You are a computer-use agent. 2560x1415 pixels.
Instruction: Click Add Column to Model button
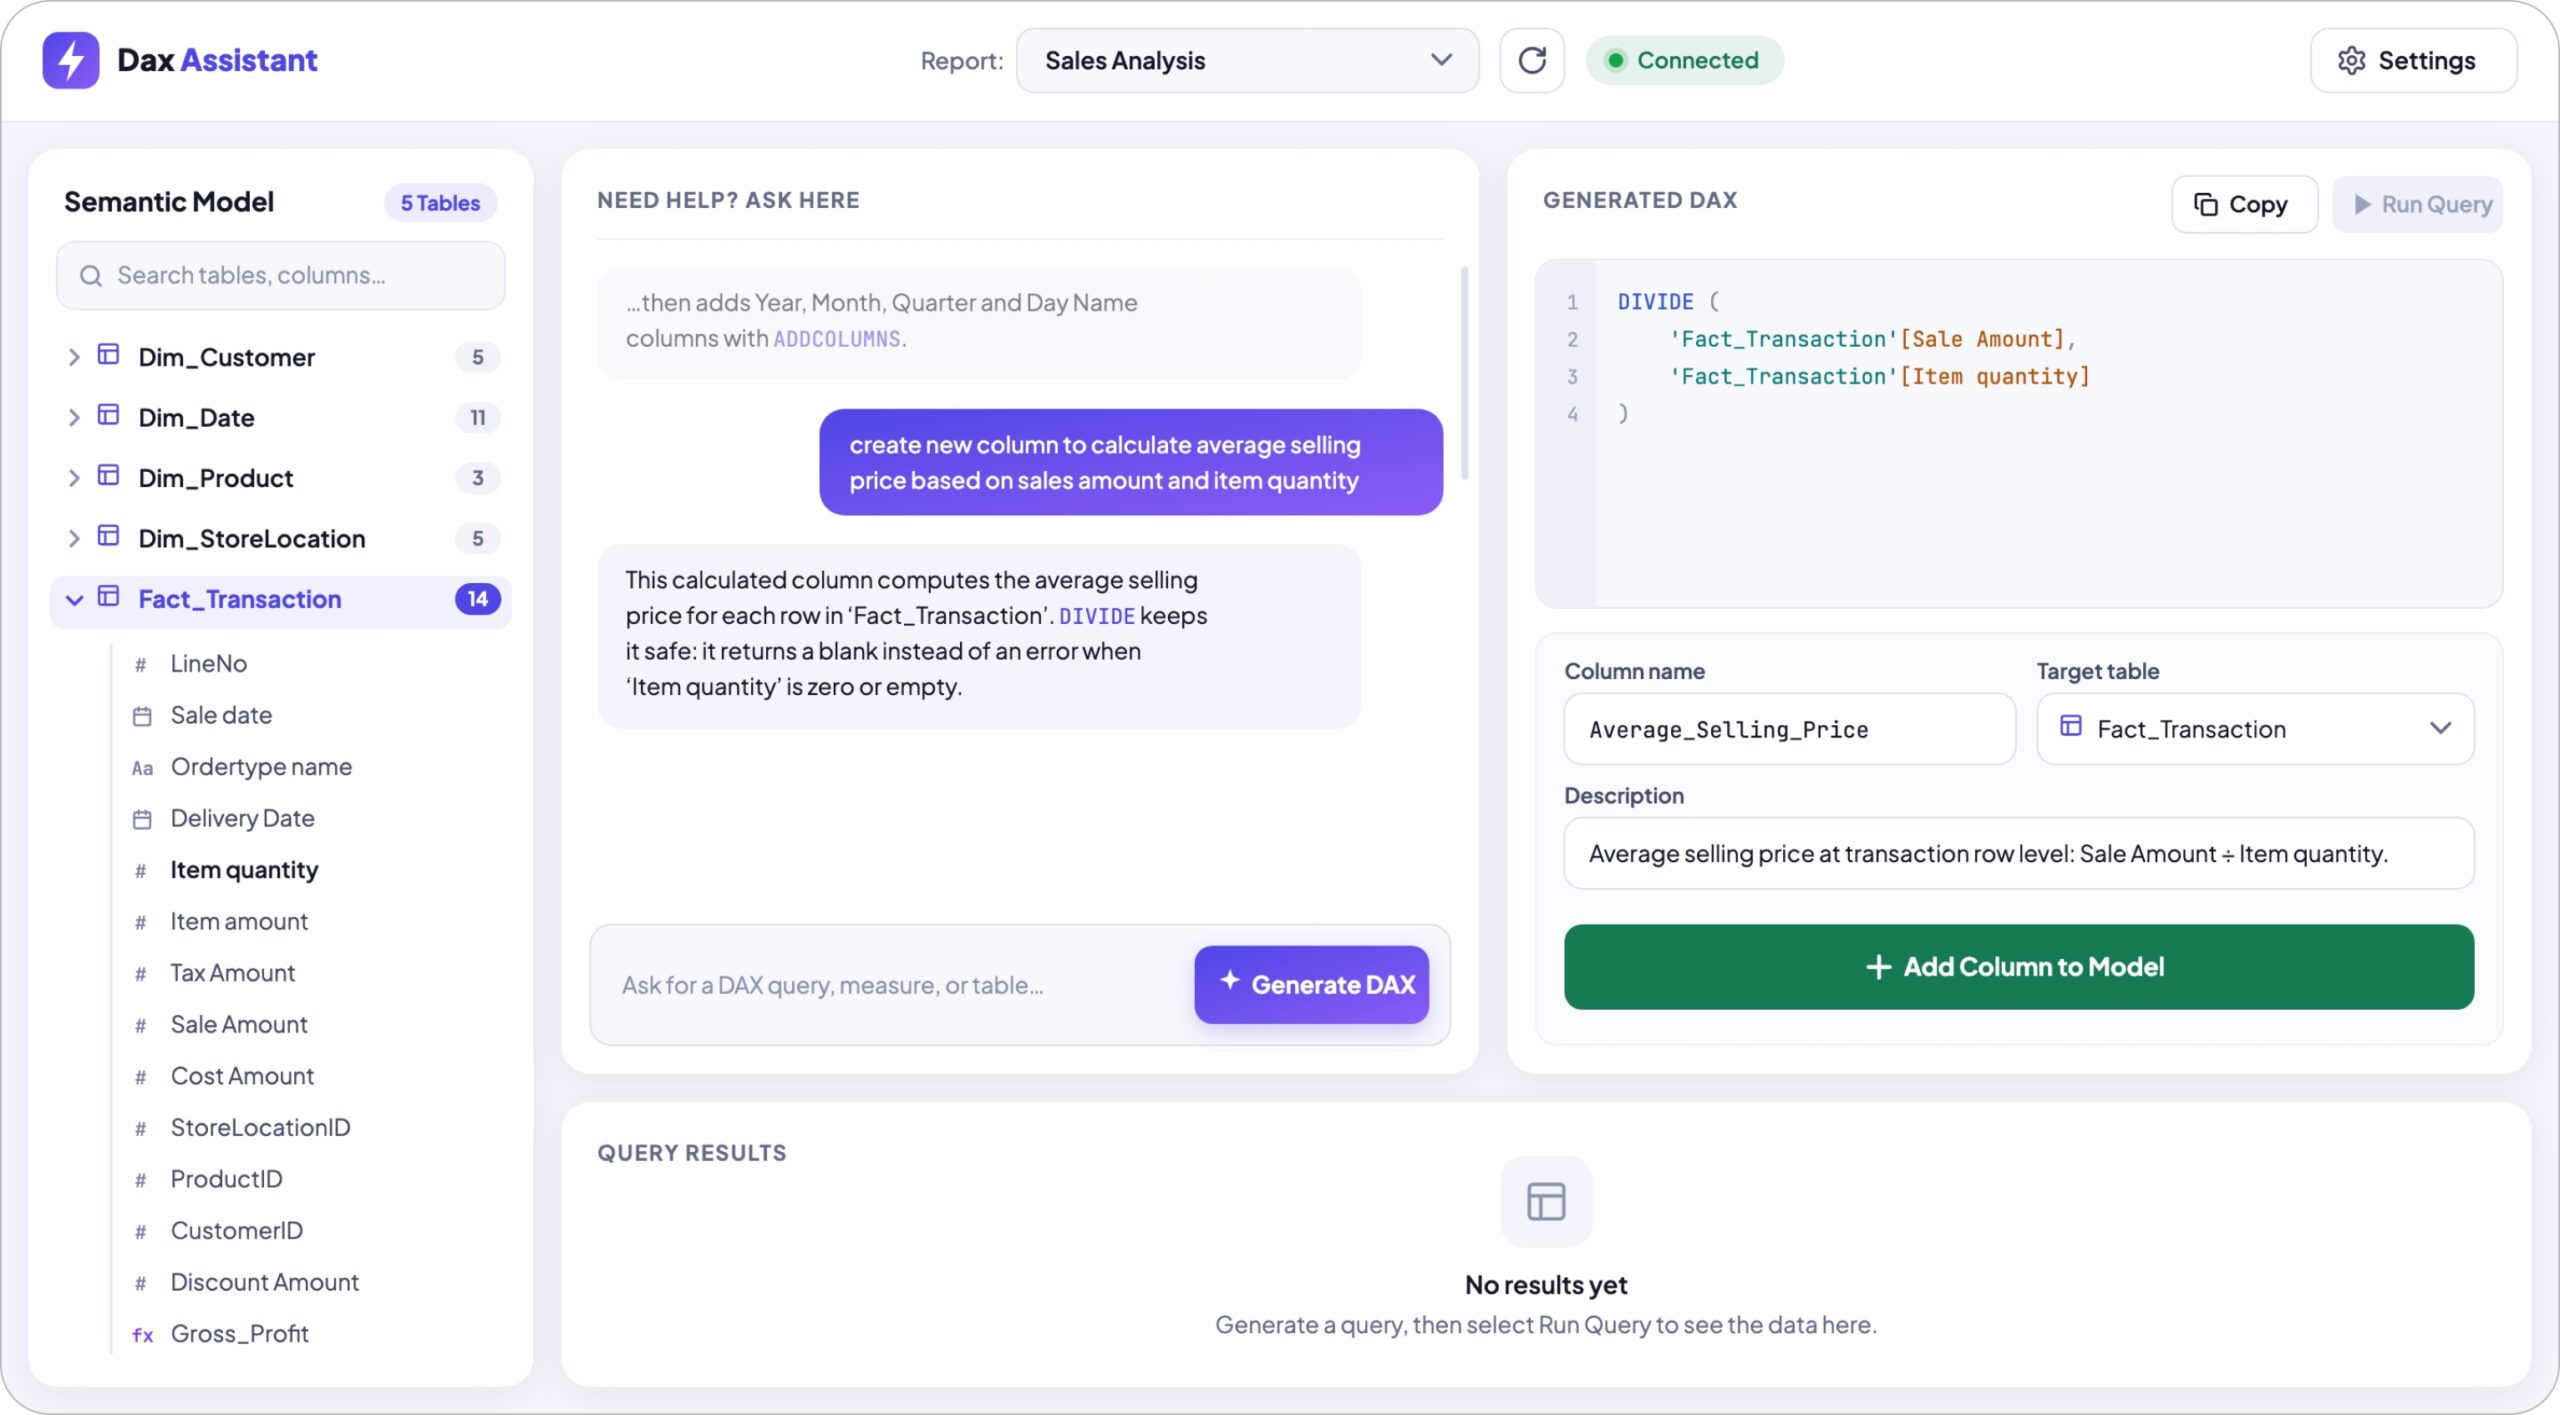[2018, 967]
